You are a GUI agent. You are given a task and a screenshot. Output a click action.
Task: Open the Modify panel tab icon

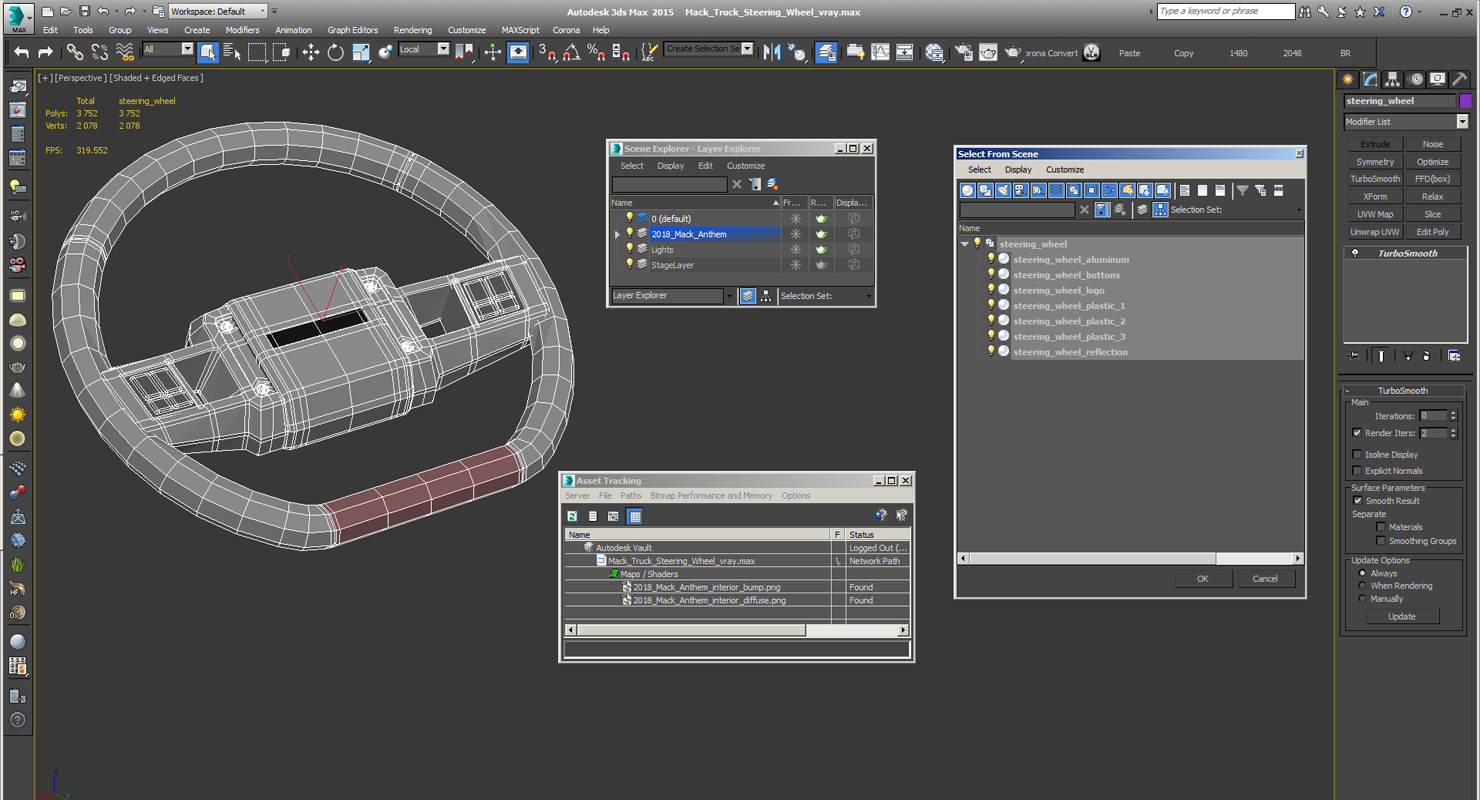pyautogui.click(x=1370, y=79)
